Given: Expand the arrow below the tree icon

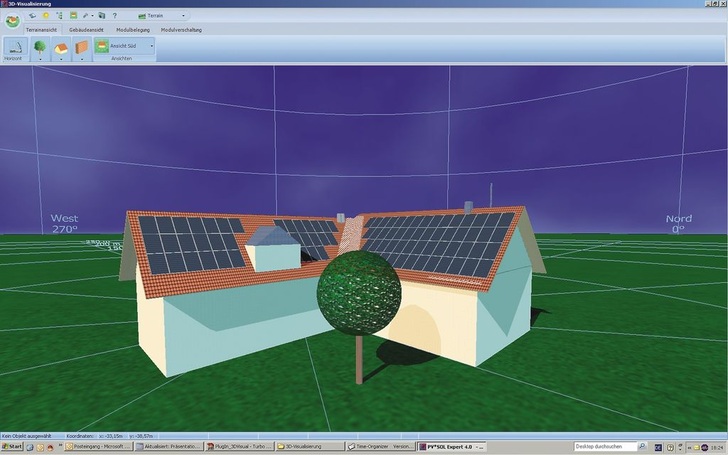Looking at the screenshot, I should coord(40,59).
